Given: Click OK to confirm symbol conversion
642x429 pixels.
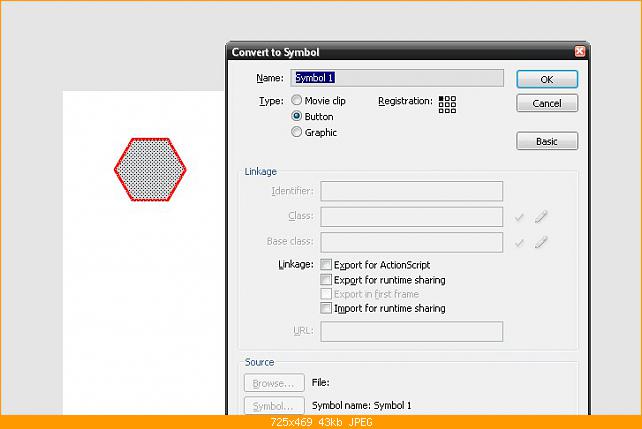Looking at the screenshot, I should (547, 79).
